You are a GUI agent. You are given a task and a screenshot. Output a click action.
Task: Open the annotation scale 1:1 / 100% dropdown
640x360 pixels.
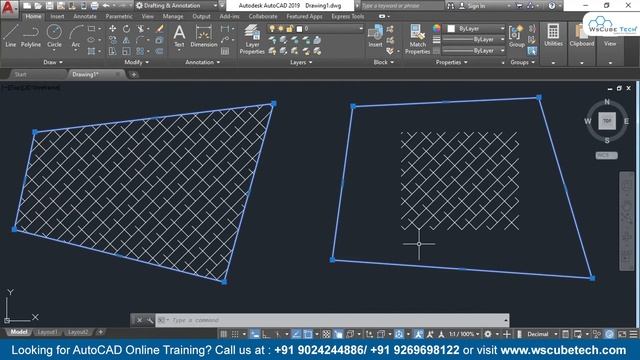click(464, 334)
